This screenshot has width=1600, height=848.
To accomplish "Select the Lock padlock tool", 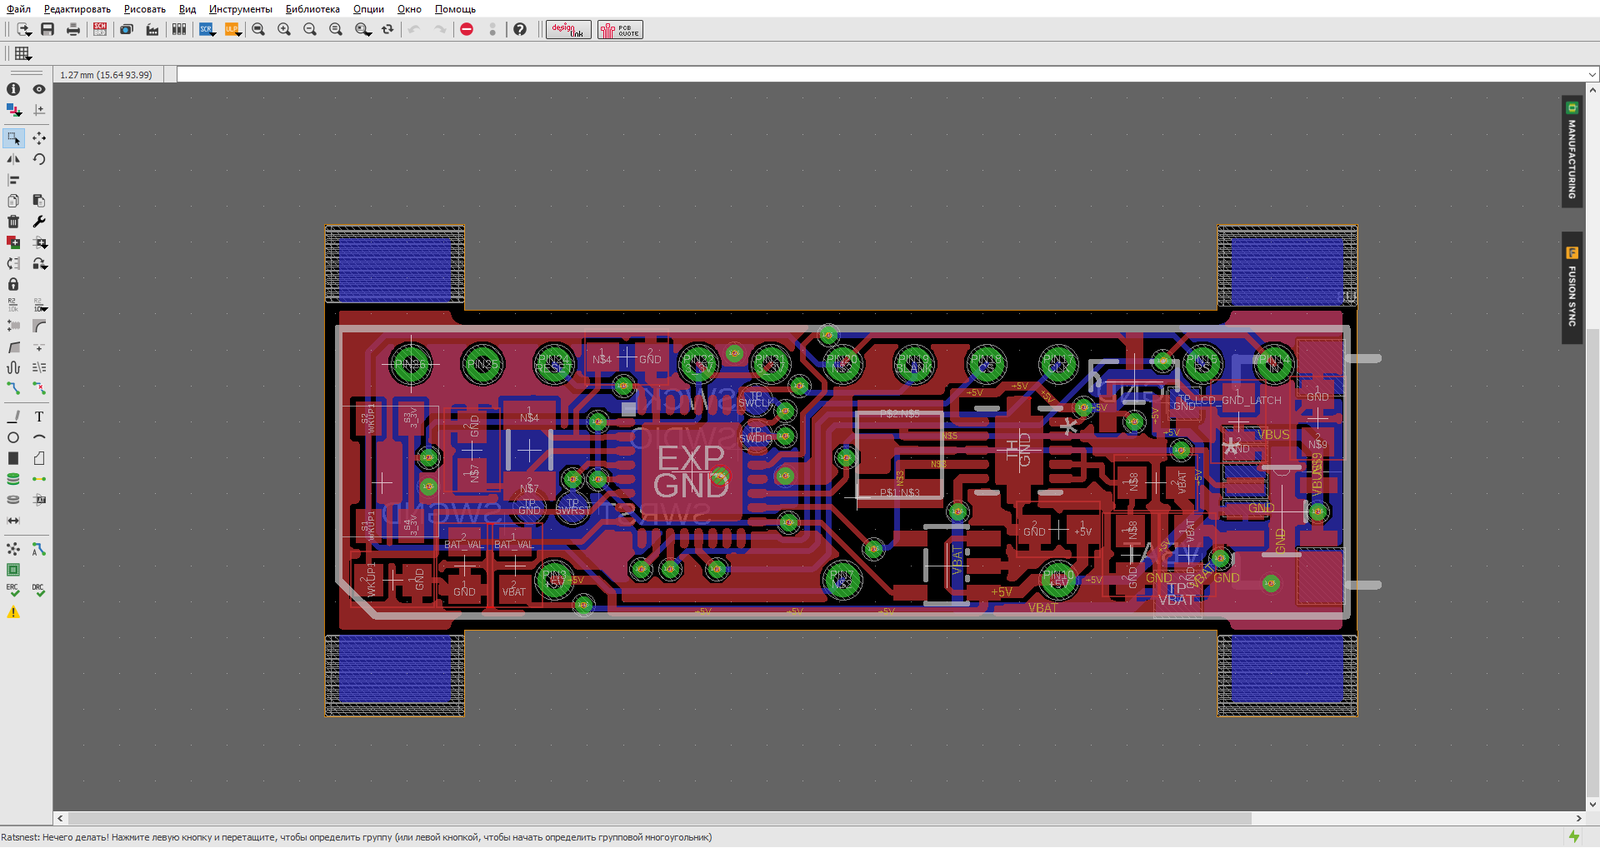I will [13, 284].
